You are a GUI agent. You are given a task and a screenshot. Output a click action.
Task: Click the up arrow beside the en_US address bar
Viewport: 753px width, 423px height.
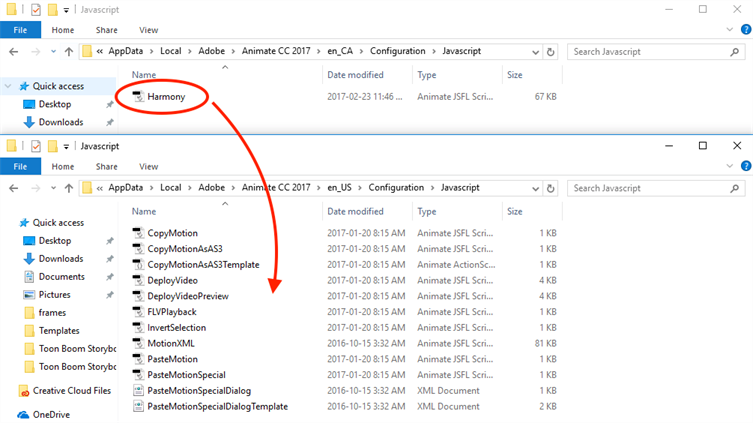tap(68, 188)
